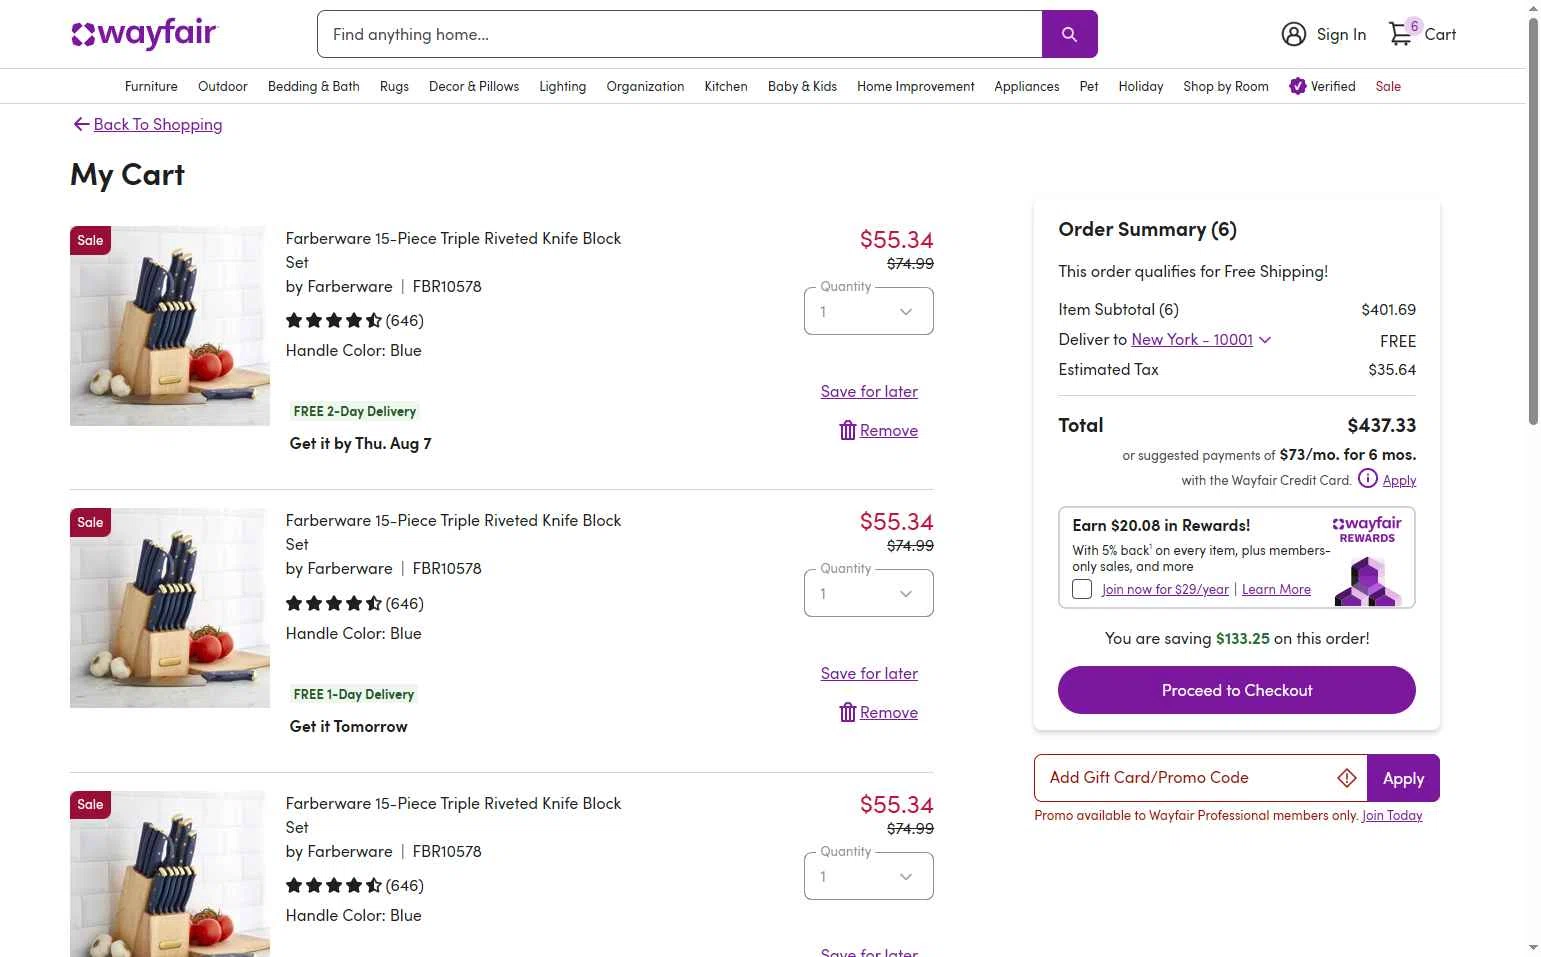Click the $437.33 total amount
The width and height of the screenshot is (1541, 957).
[x=1382, y=425]
